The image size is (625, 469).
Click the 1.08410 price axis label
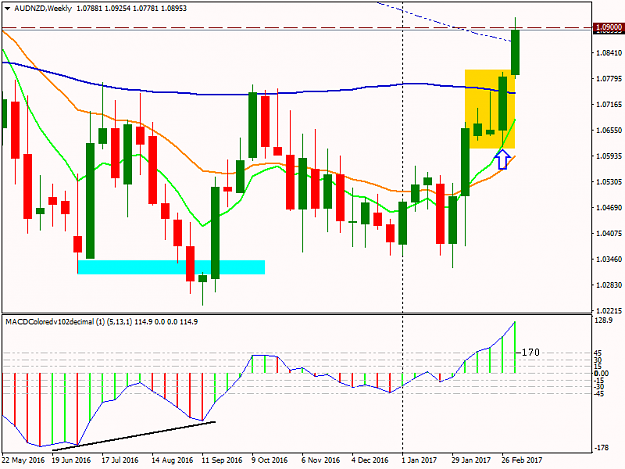click(x=609, y=53)
